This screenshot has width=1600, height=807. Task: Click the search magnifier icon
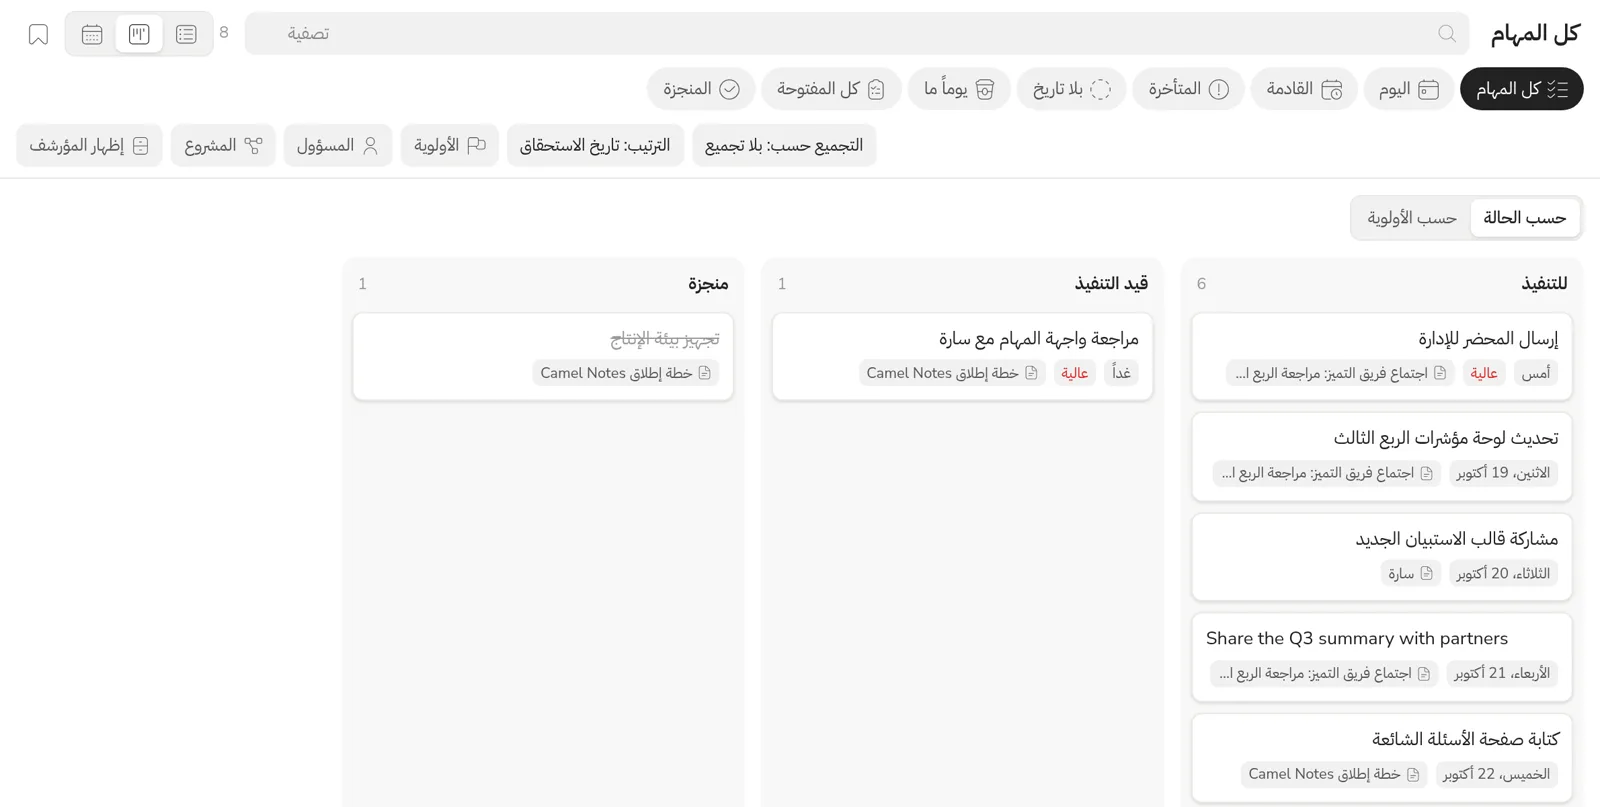point(1446,34)
